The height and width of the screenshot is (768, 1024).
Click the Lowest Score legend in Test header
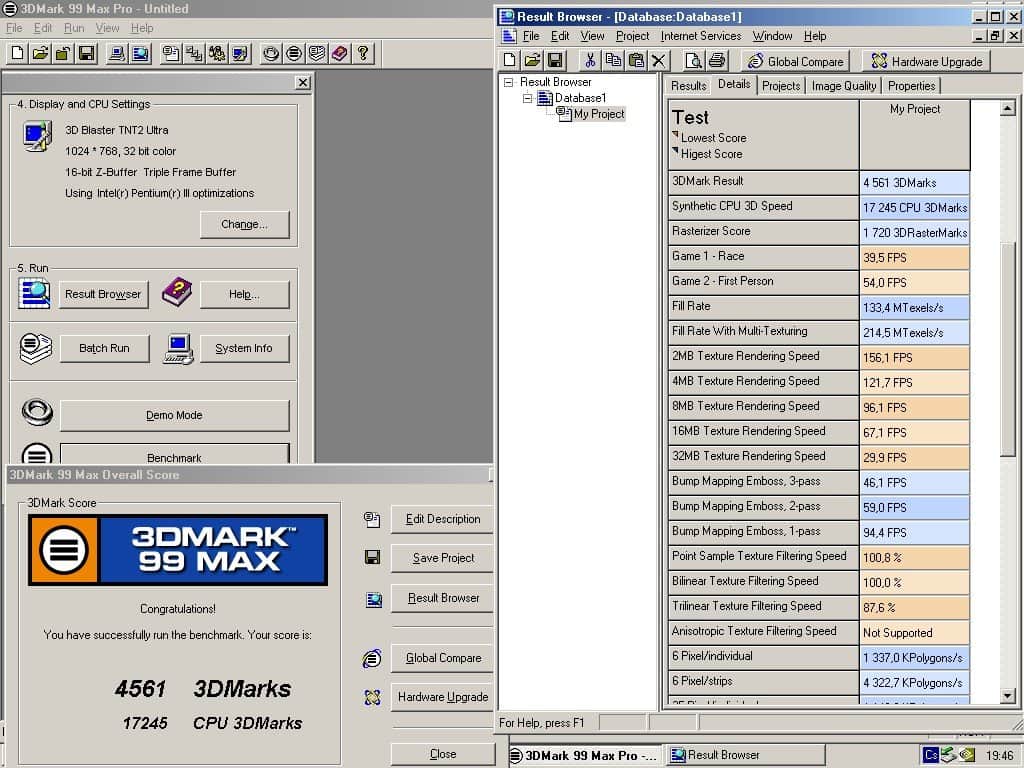coord(713,138)
